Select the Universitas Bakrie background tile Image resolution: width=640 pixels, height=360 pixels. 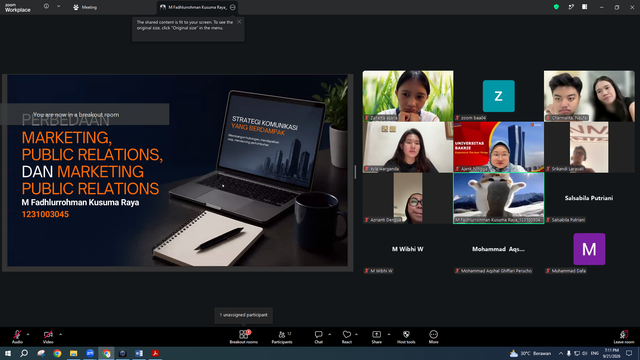pyautogui.click(x=498, y=147)
